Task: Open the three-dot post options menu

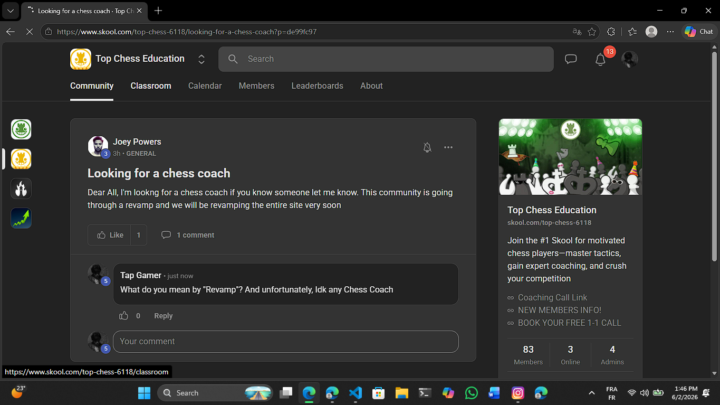Action: 448,147
